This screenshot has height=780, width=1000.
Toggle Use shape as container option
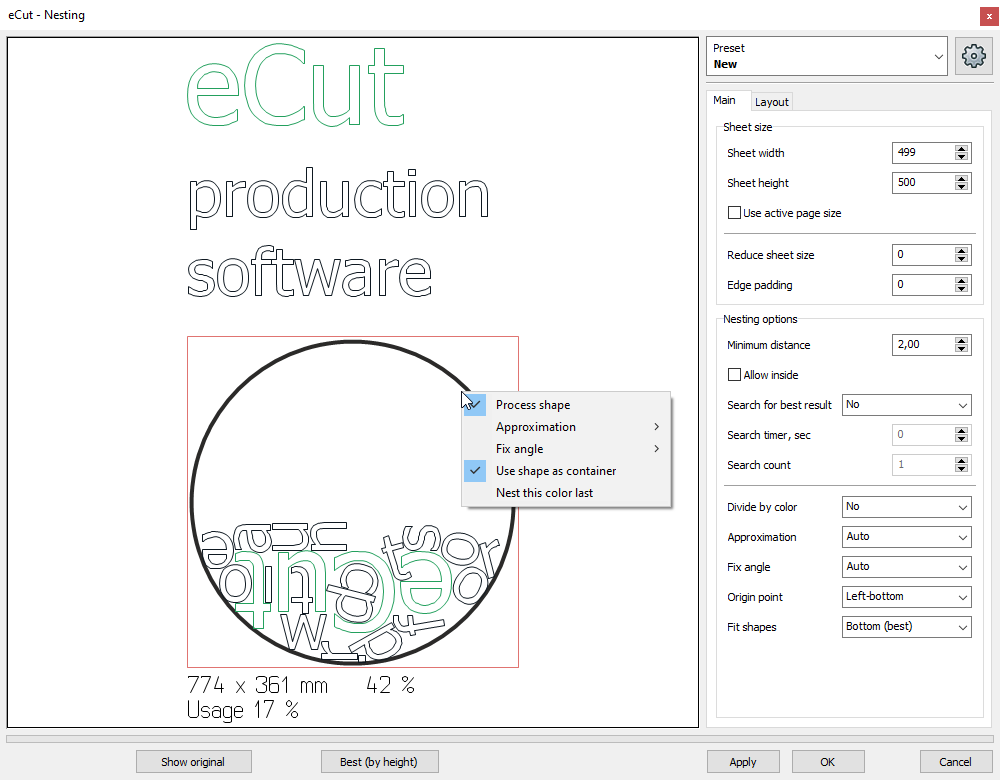coord(555,471)
